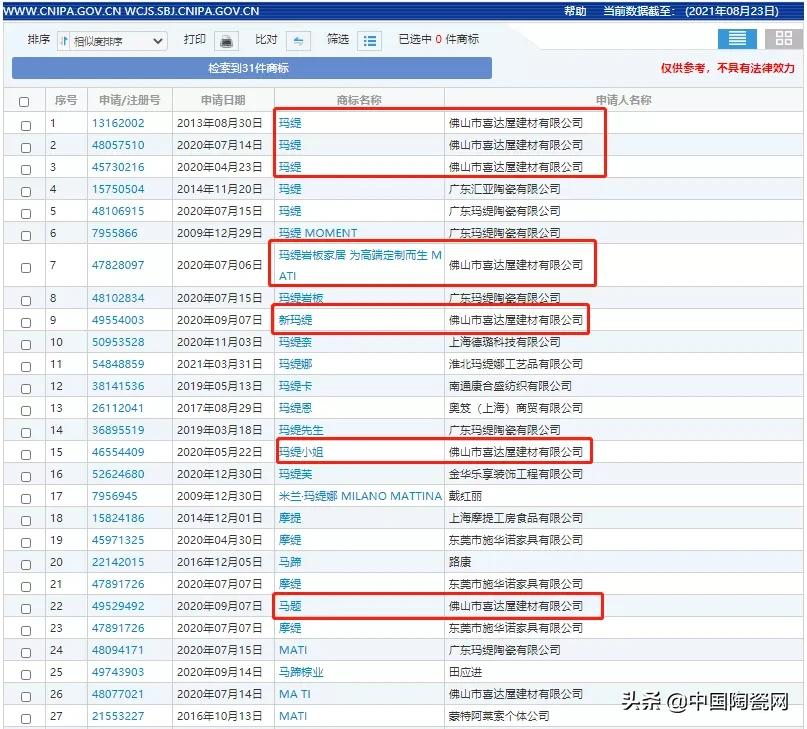
Task: Tick the select-all header checkbox
Action: coord(24,102)
